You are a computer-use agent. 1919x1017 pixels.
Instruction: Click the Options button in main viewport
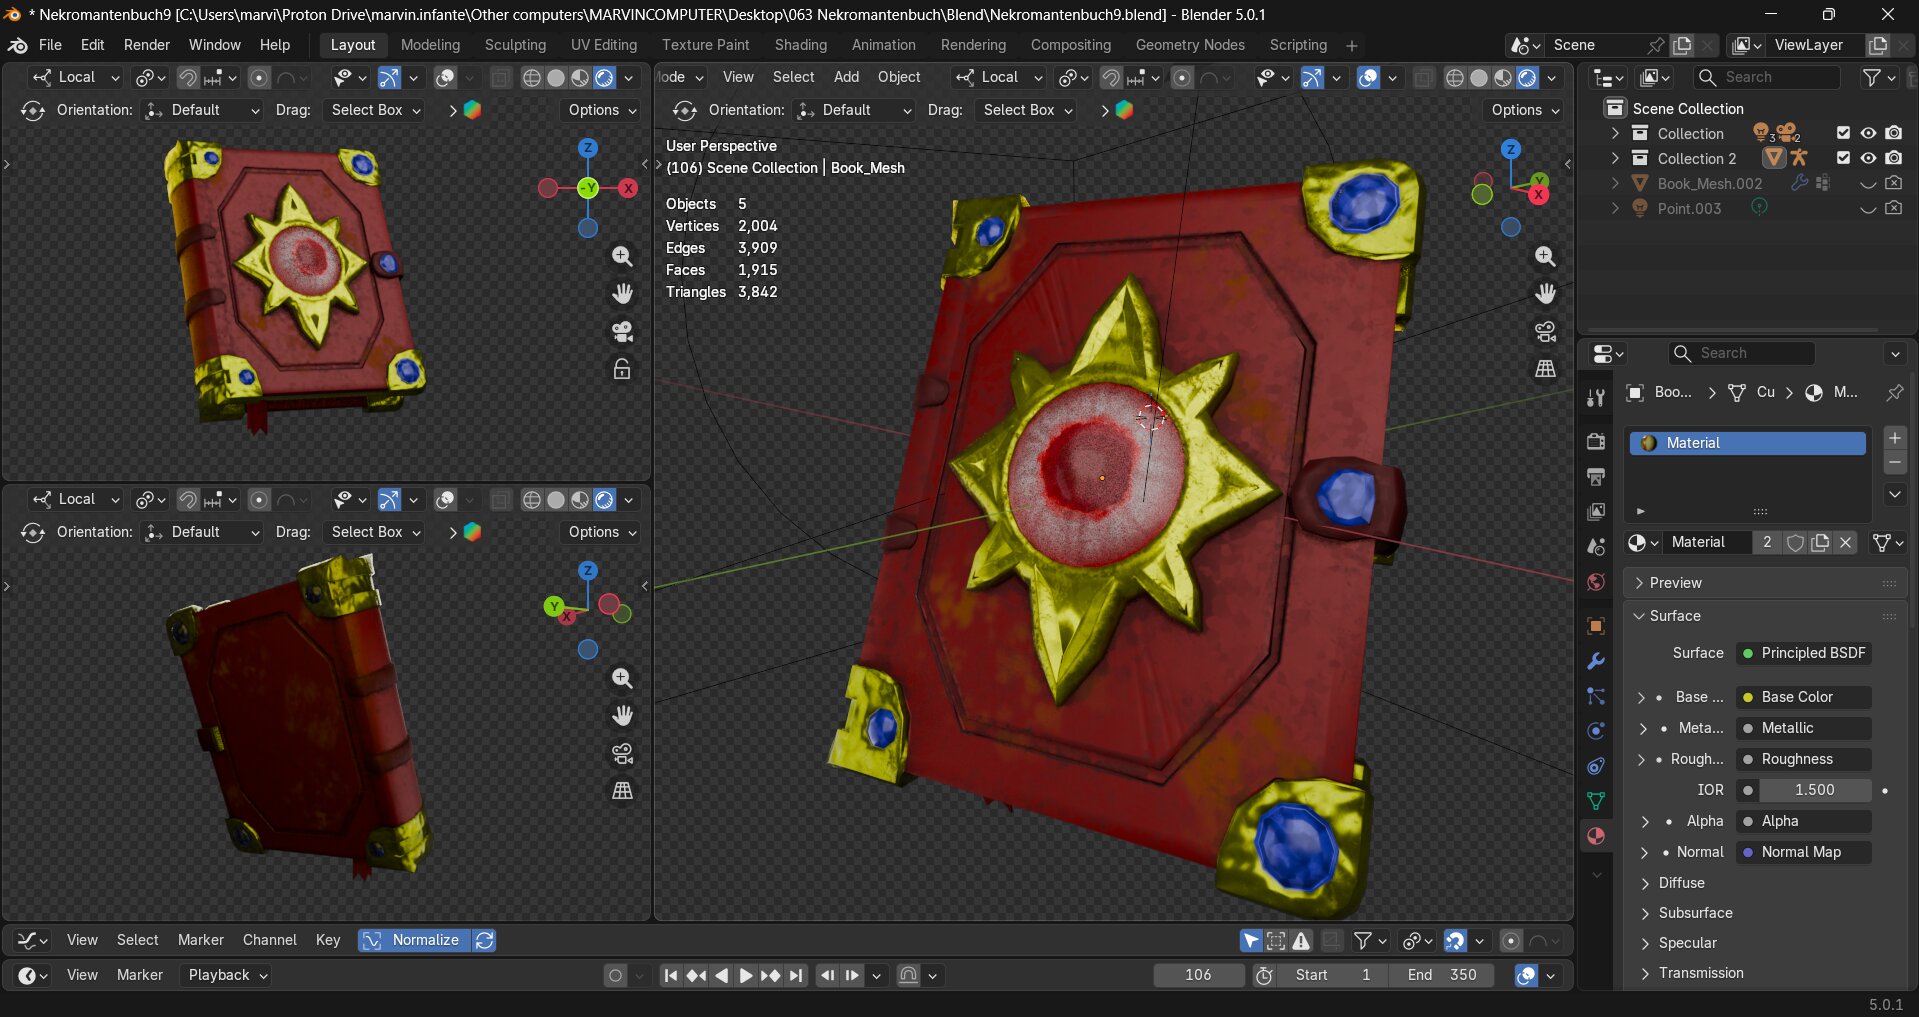[x=1525, y=110]
